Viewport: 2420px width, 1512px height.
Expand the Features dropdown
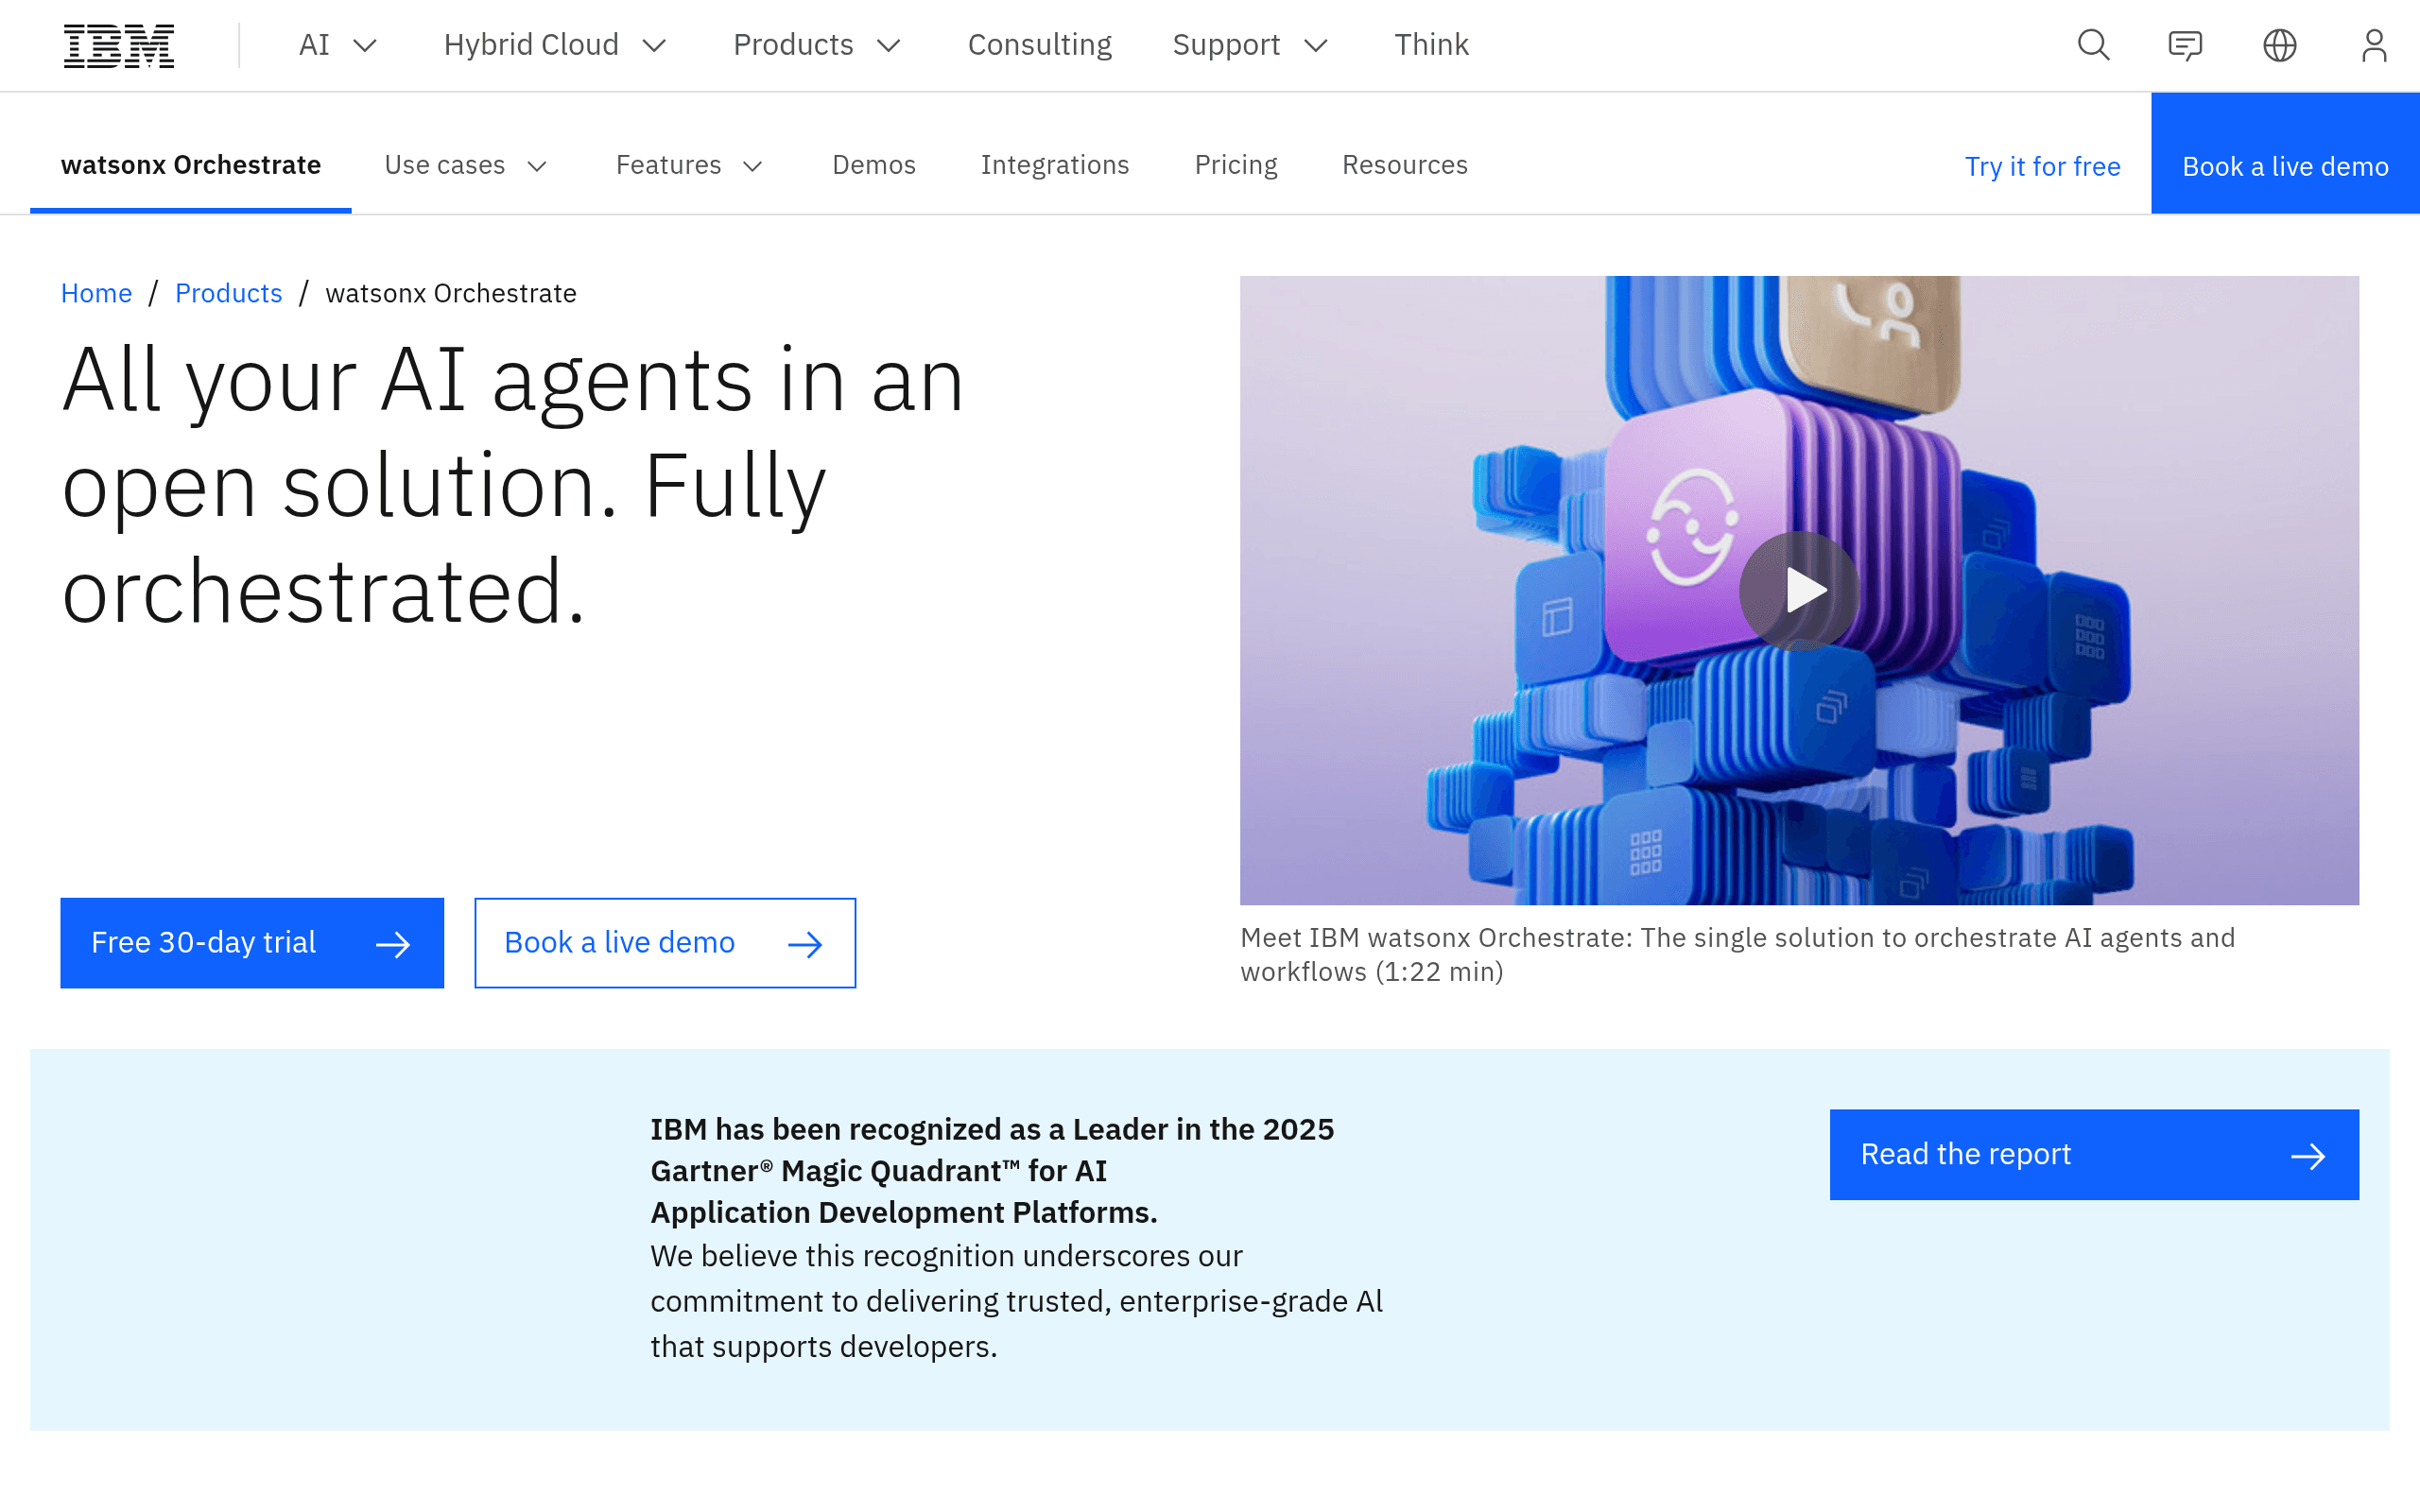pyautogui.click(x=689, y=165)
